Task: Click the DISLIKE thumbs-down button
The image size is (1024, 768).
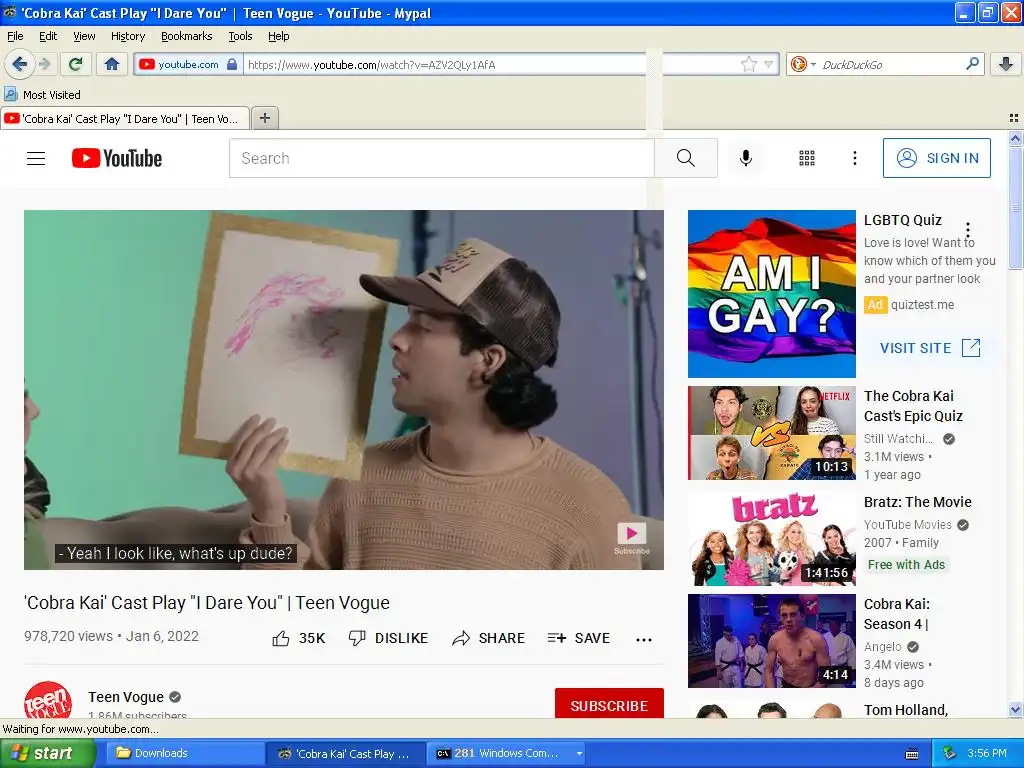Action: point(388,638)
